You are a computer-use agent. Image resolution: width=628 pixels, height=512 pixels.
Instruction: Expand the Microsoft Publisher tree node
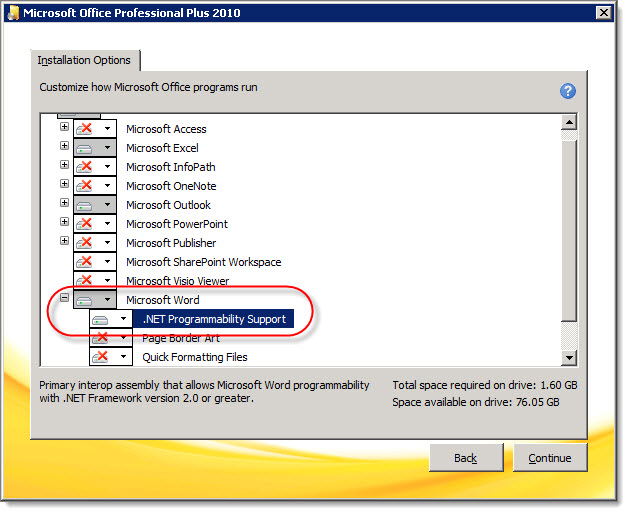click(x=64, y=240)
